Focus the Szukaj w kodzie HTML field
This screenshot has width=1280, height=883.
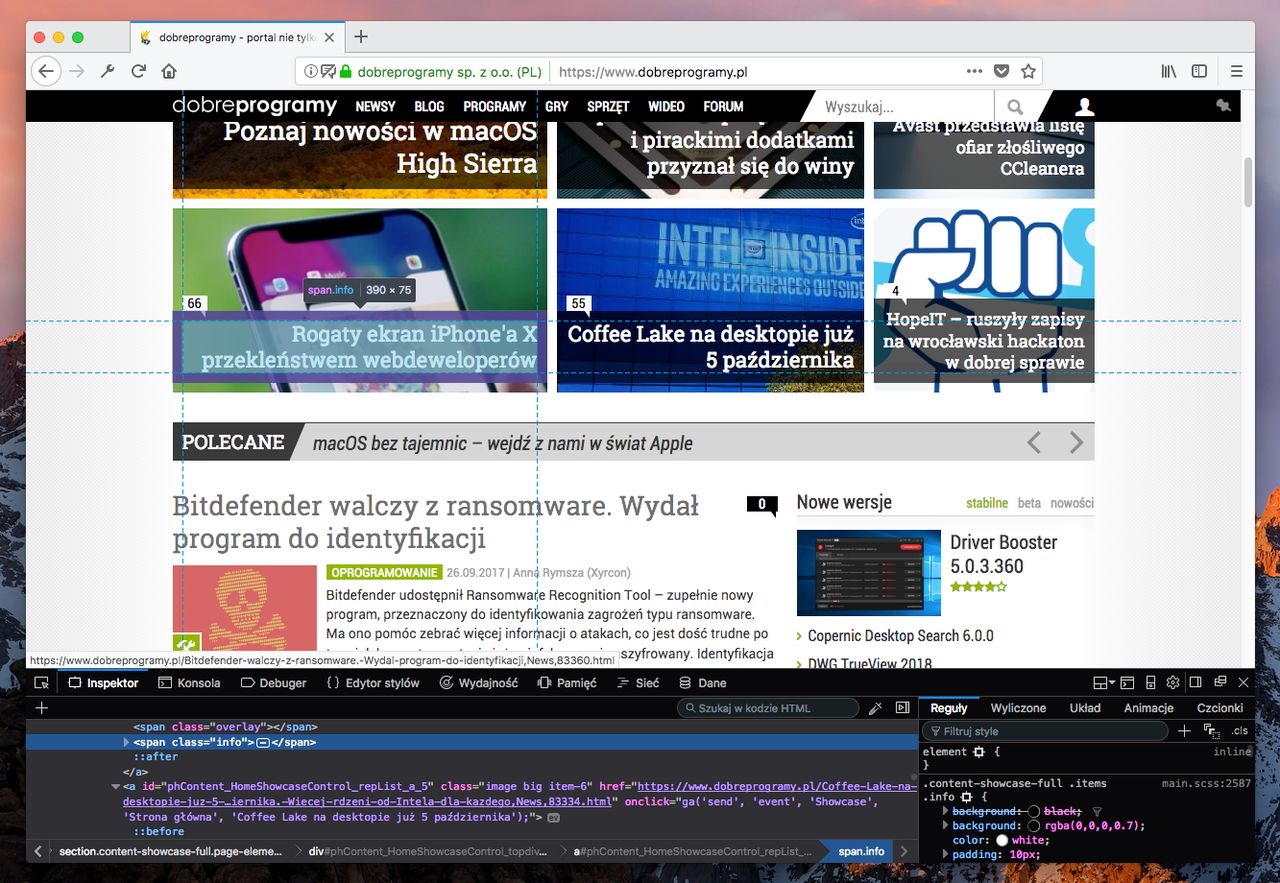coord(768,708)
